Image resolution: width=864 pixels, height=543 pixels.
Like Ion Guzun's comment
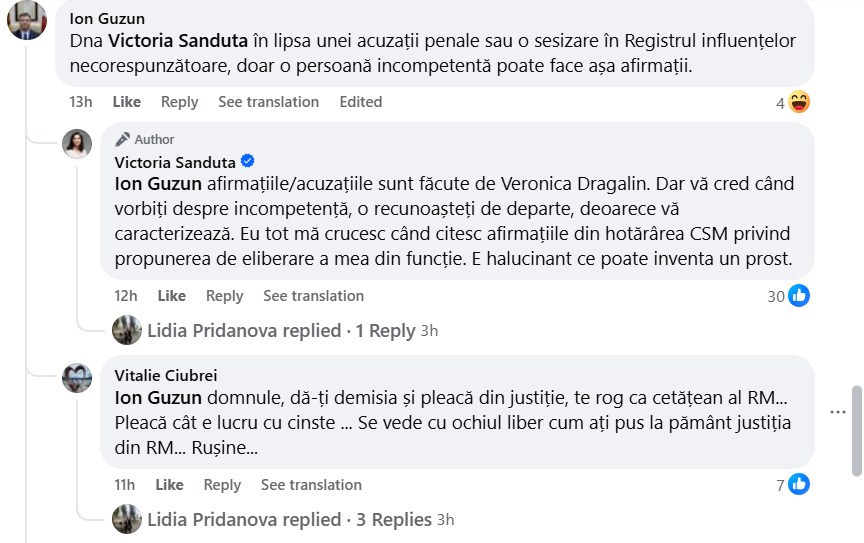coord(126,102)
